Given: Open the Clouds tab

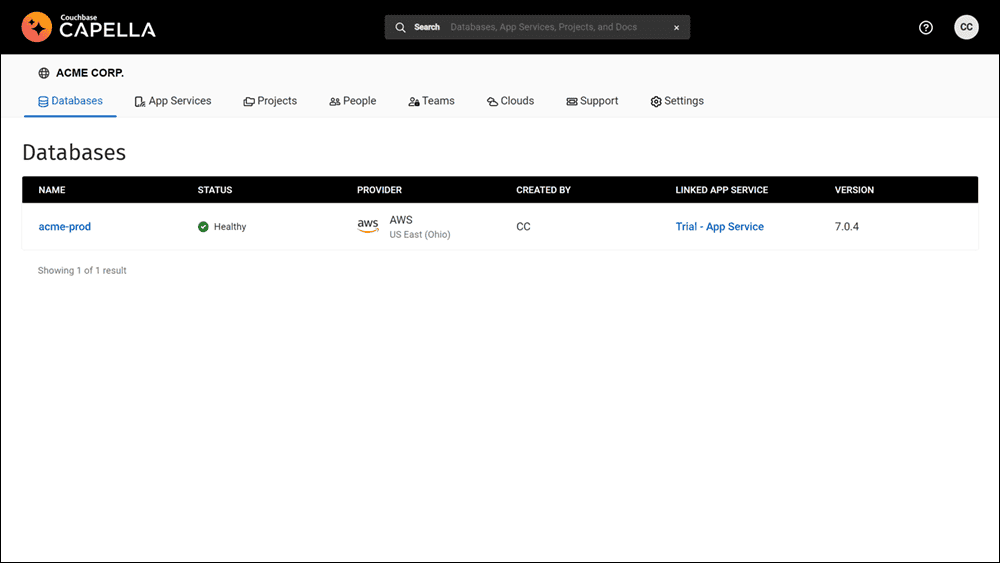Looking at the screenshot, I should point(510,101).
